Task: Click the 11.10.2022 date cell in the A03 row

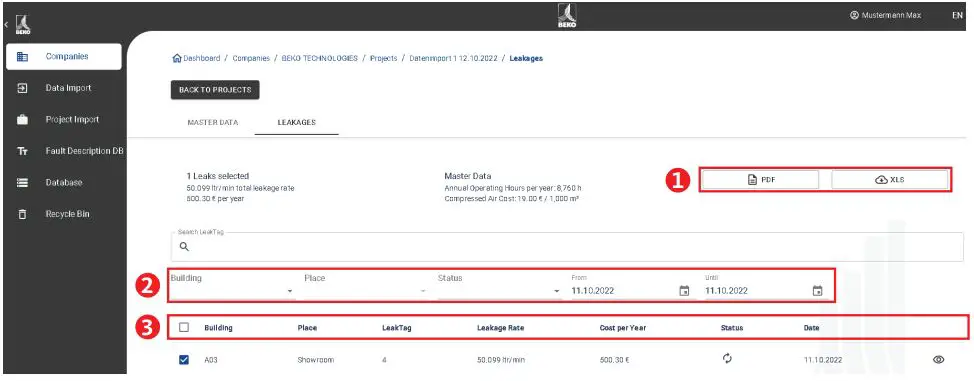Action: coord(823,360)
